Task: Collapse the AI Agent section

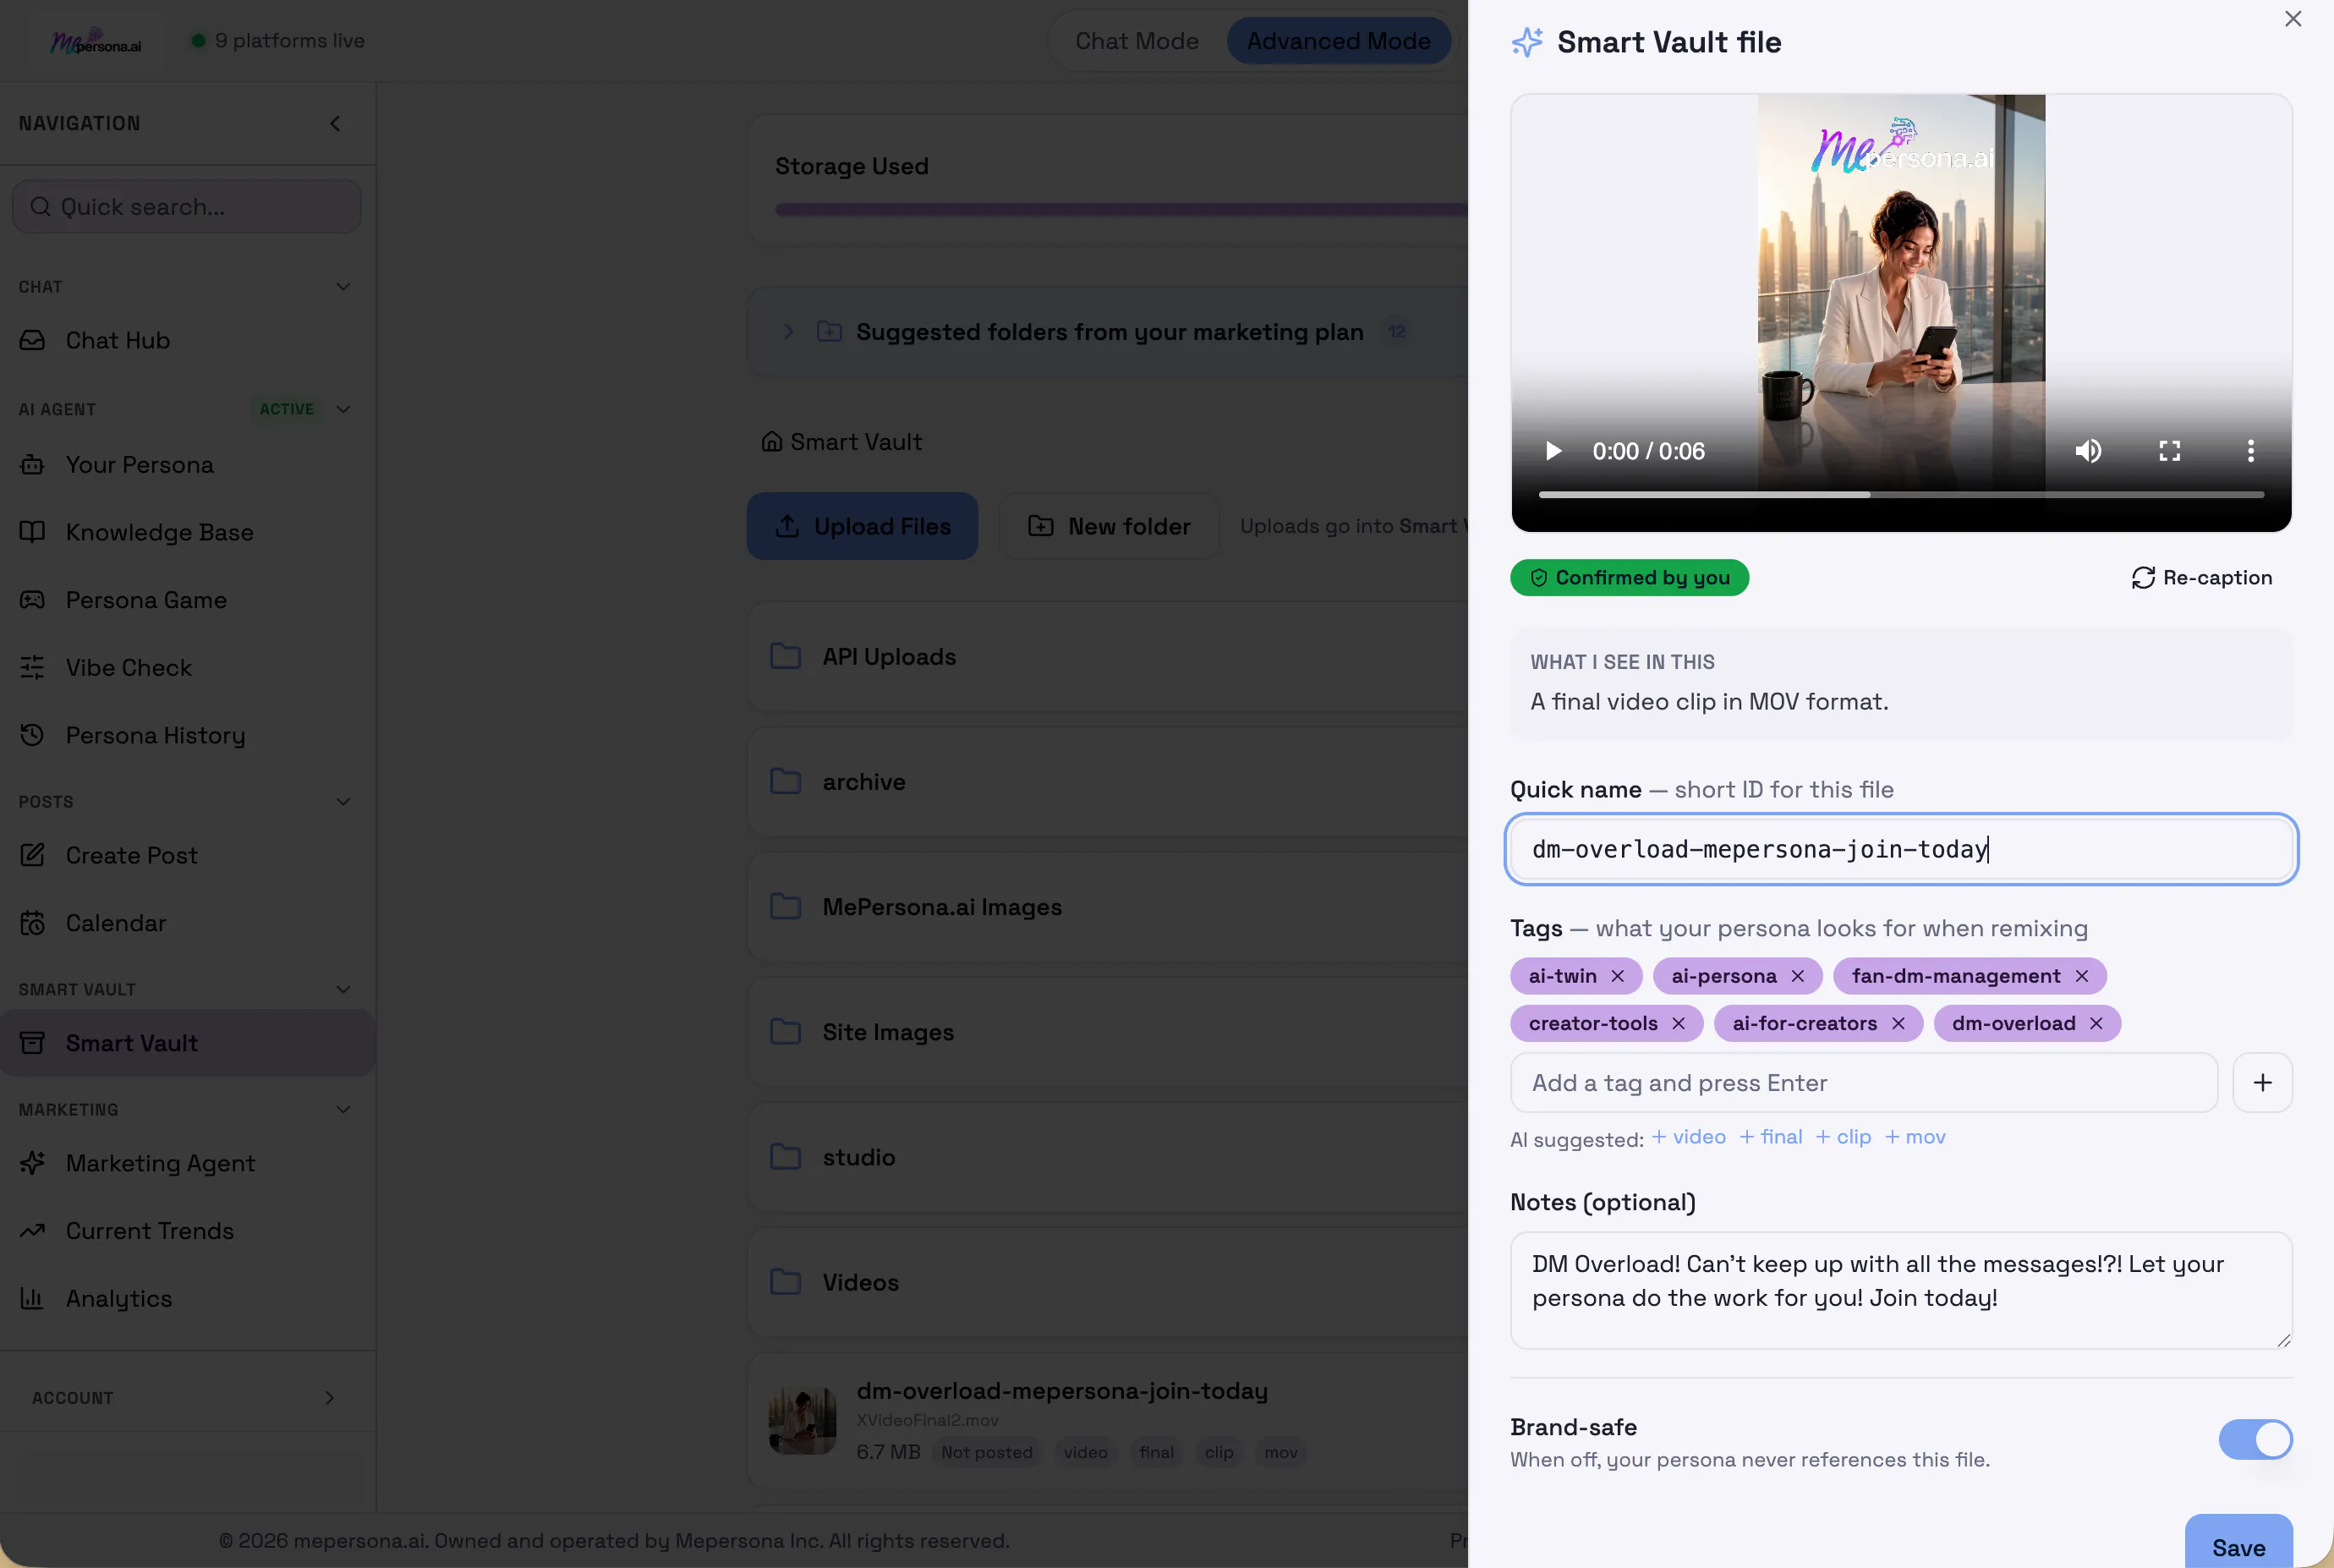Action: click(x=343, y=409)
